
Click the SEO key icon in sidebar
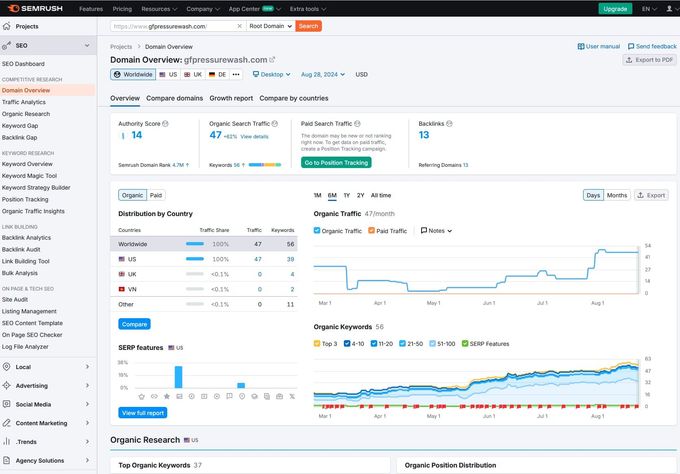click(7, 45)
